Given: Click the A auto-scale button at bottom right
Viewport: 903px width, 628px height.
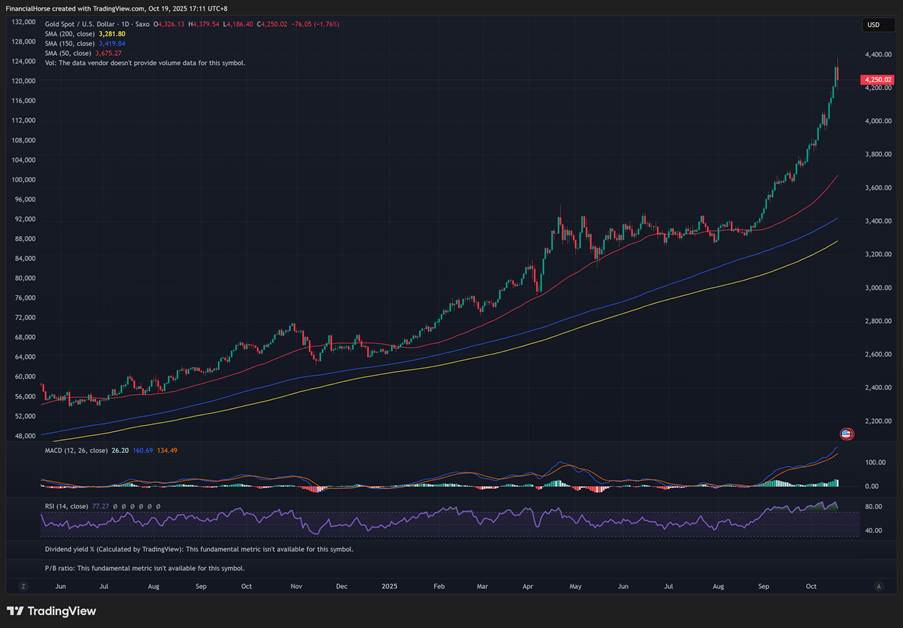Looking at the screenshot, I should [x=878, y=587].
